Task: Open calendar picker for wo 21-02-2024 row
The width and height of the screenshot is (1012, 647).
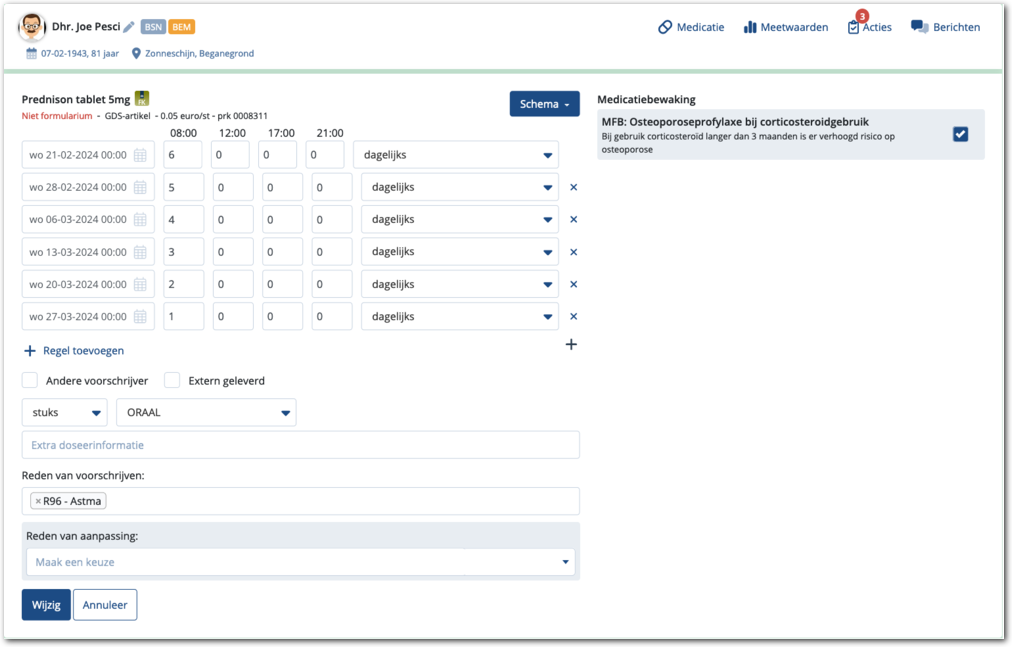Action: pos(140,155)
